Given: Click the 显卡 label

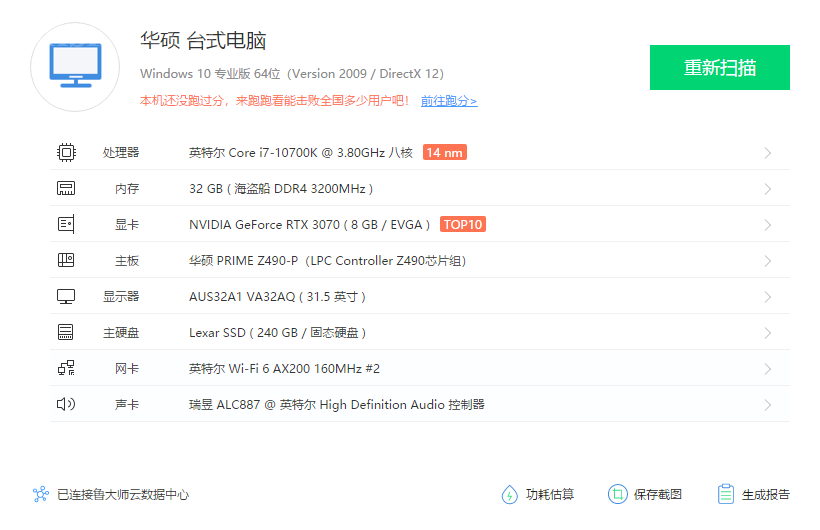Looking at the screenshot, I should pos(127,224).
